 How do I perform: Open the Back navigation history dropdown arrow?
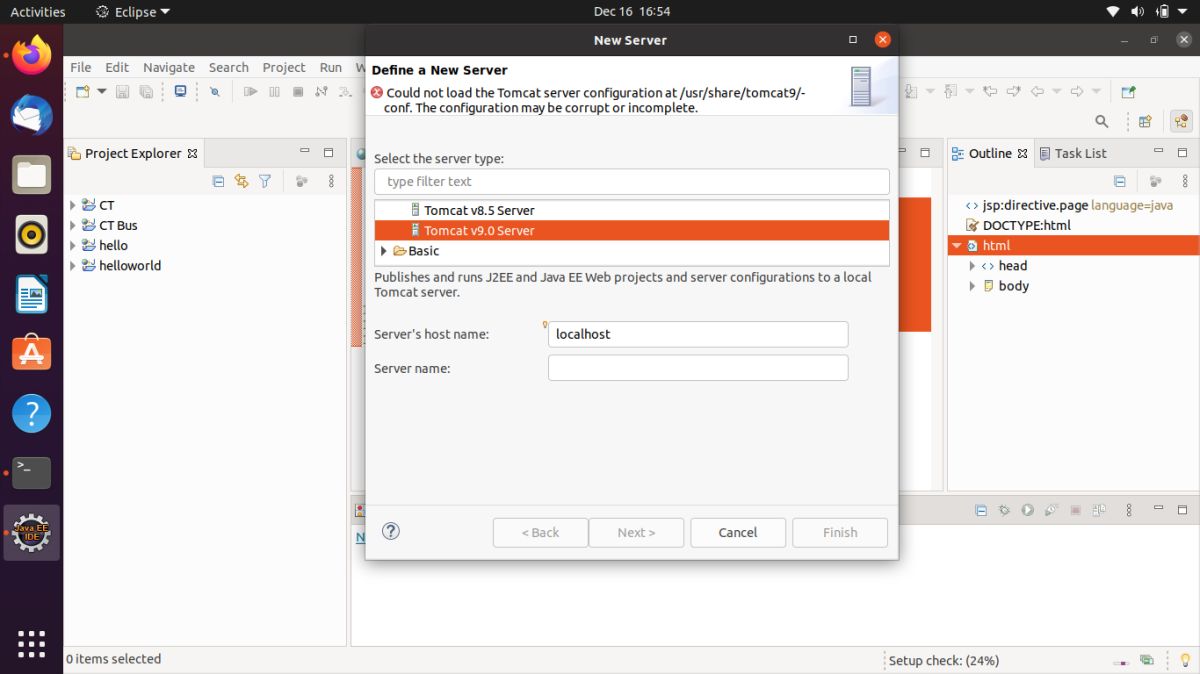(1056, 92)
